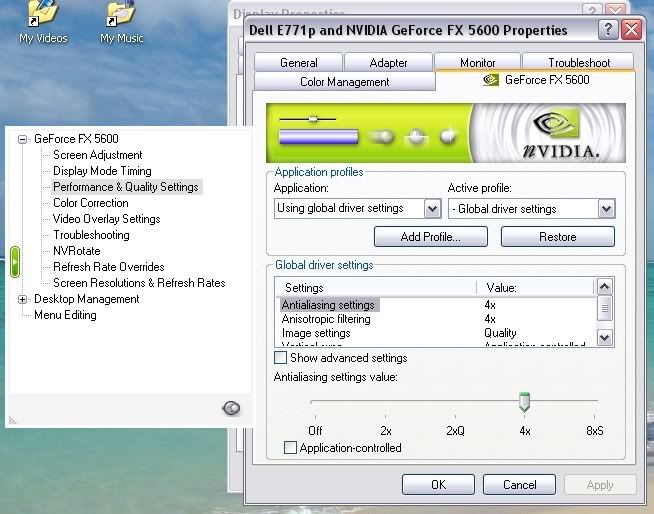The height and width of the screenshot is (514, 654).
Task: Open the Troubleshoot tab
Action: (577, 62)
